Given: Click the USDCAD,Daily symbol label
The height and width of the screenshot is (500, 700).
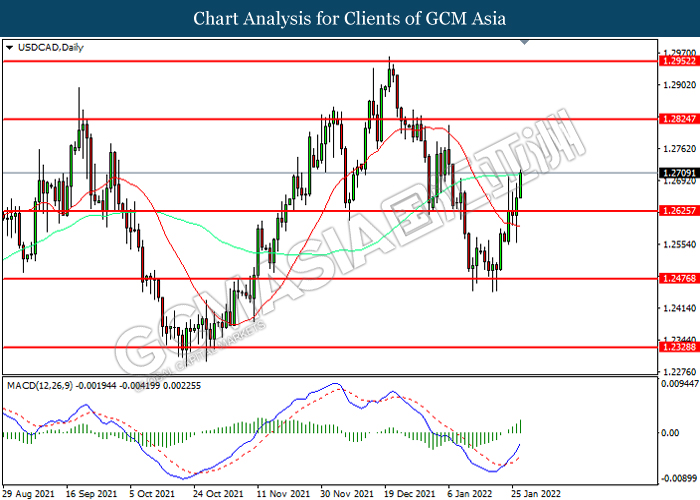Looking at the screenshot, I should tap(50, 48).
